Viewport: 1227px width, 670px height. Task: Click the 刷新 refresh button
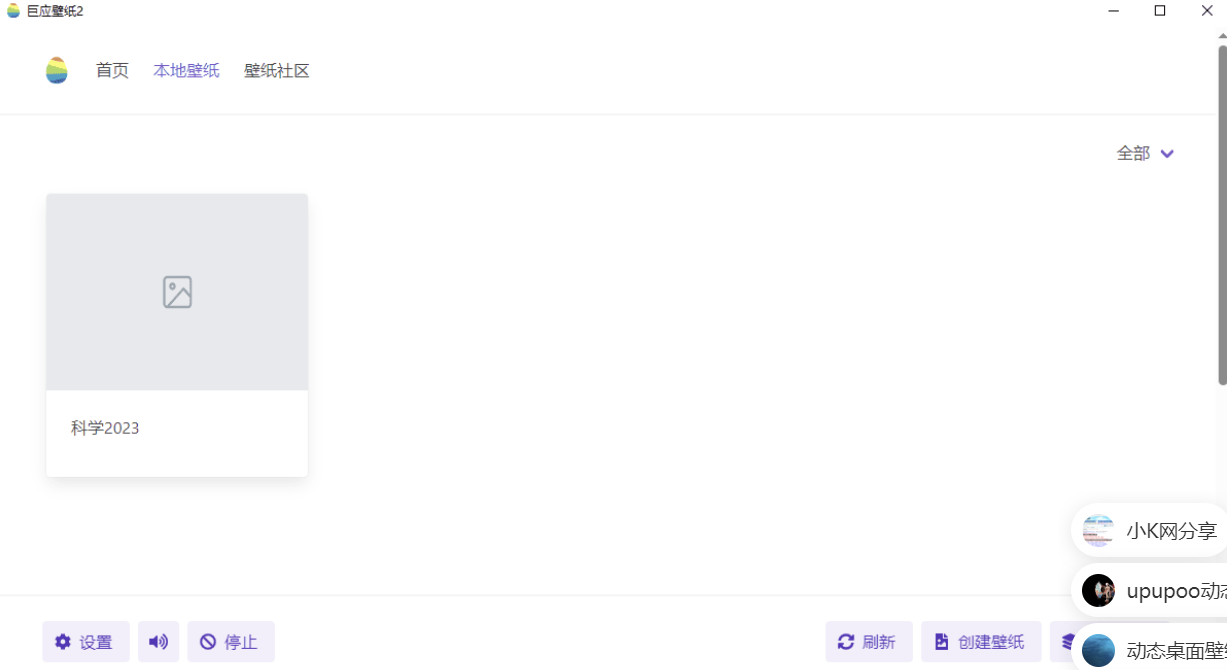[868, 642]
